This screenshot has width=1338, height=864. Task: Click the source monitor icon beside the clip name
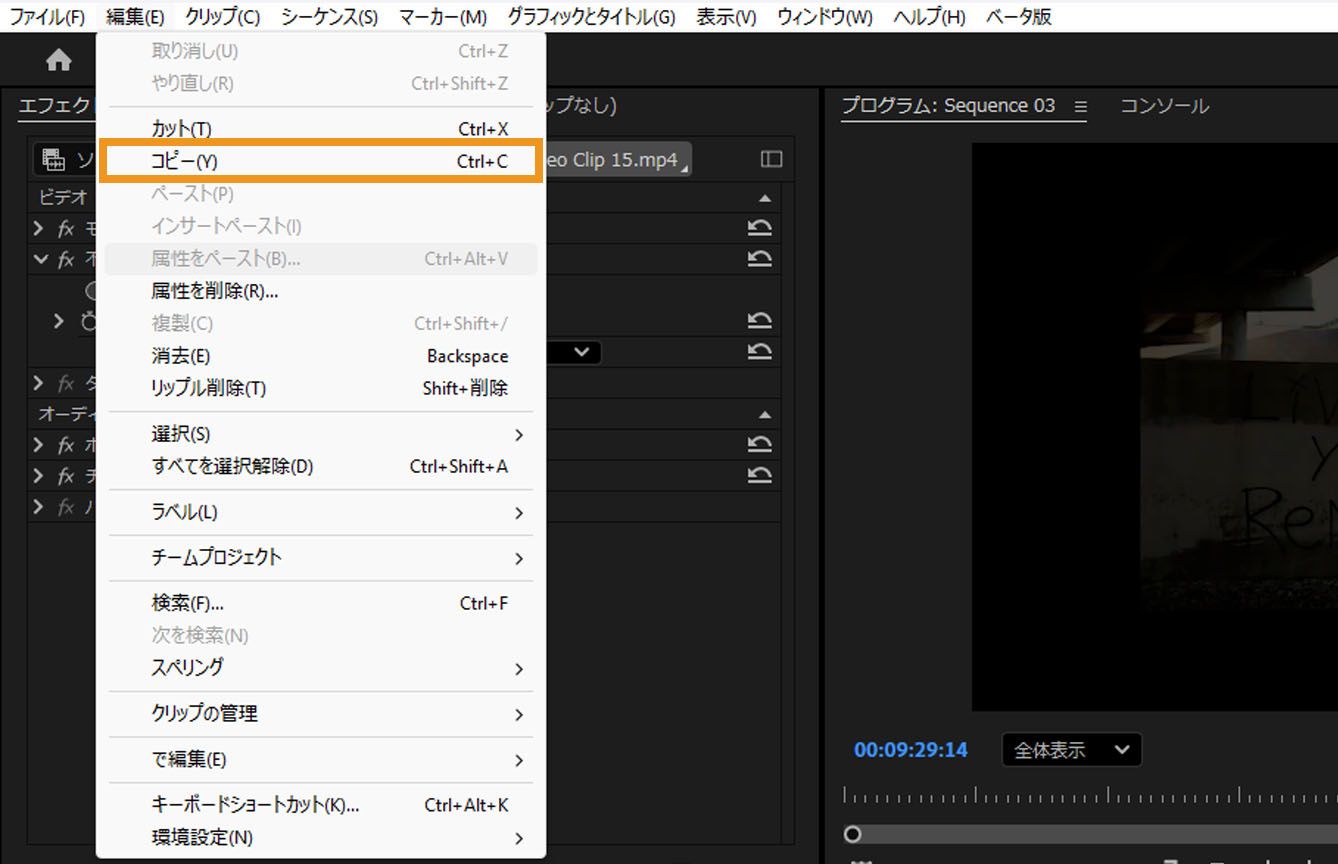click(54, 160)
